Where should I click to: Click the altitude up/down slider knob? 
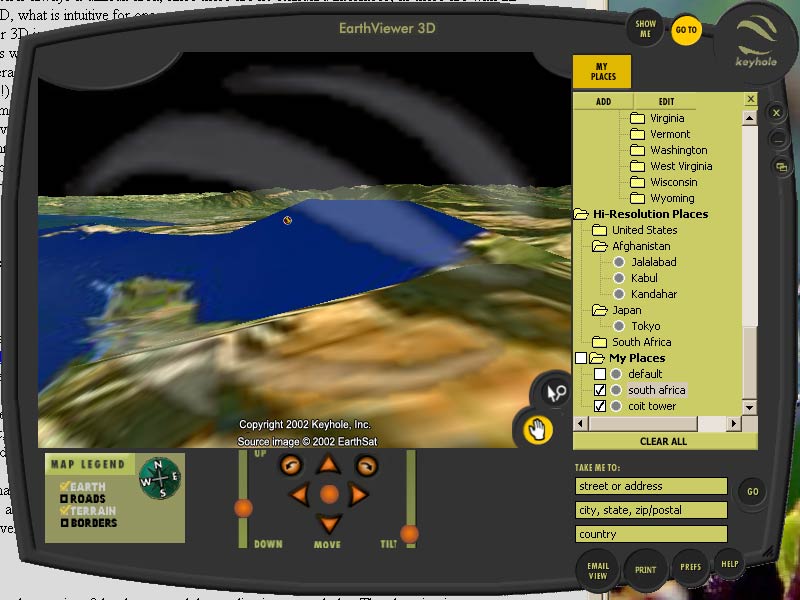tap(243, 508)
